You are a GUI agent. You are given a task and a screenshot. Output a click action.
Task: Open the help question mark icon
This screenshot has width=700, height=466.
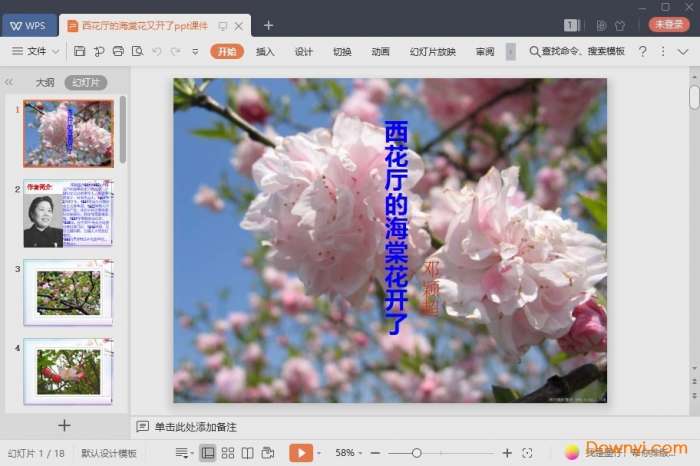click(642, 51)
